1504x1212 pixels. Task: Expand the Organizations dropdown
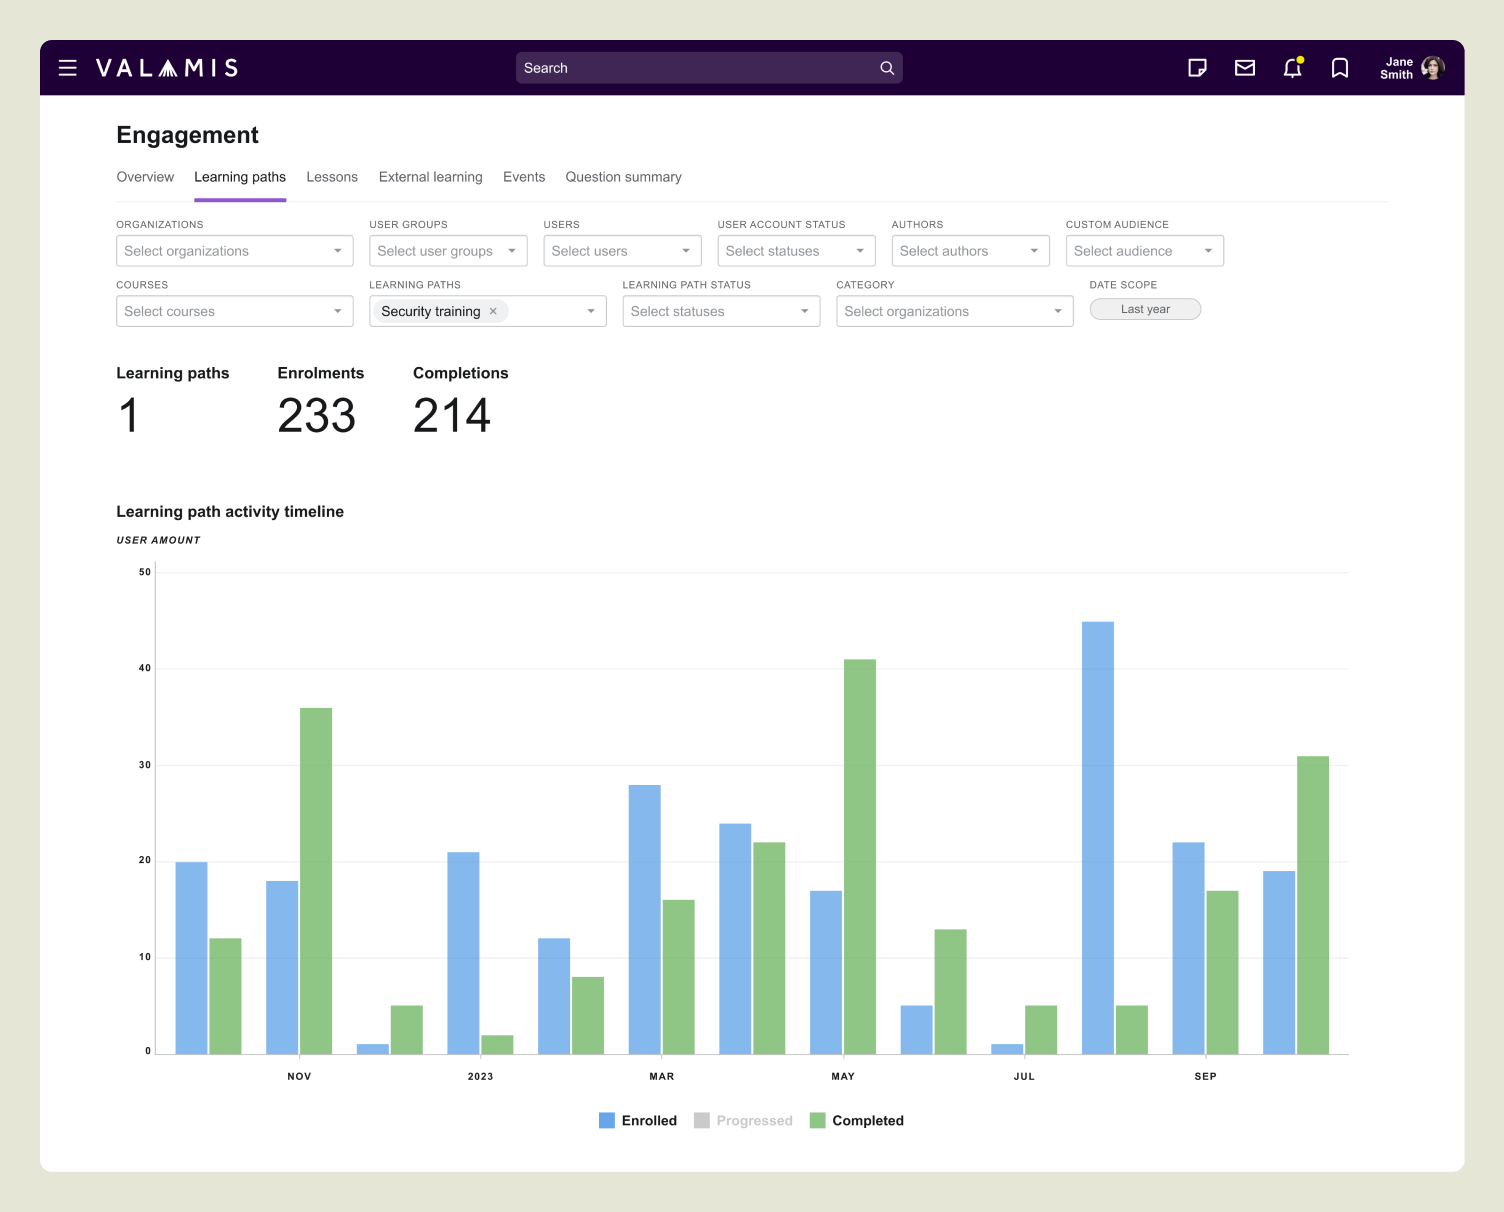coord(235,251)
